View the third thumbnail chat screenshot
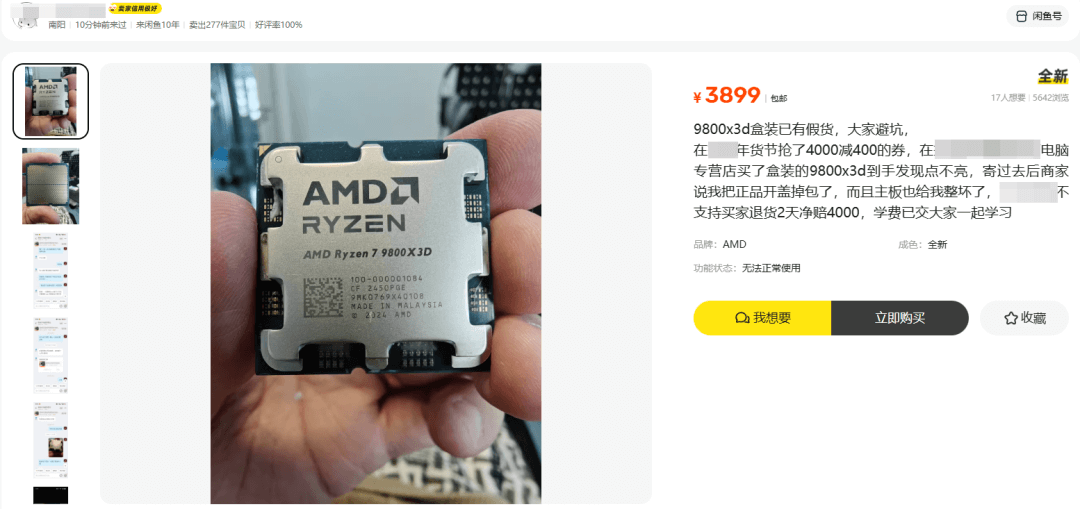Image resolution: width=1080 pixels, height=509 pixels. (x=51, y=271)
